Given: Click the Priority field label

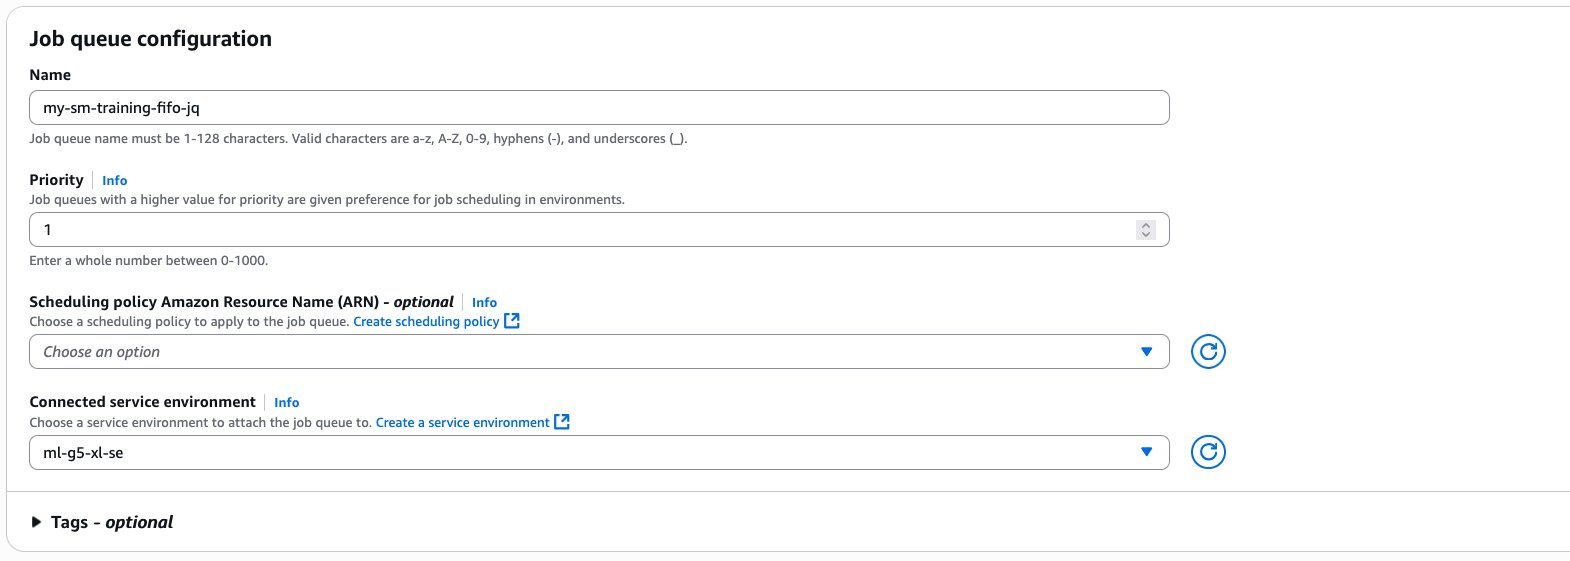Looking at the screenshot, I should (56, 180).
